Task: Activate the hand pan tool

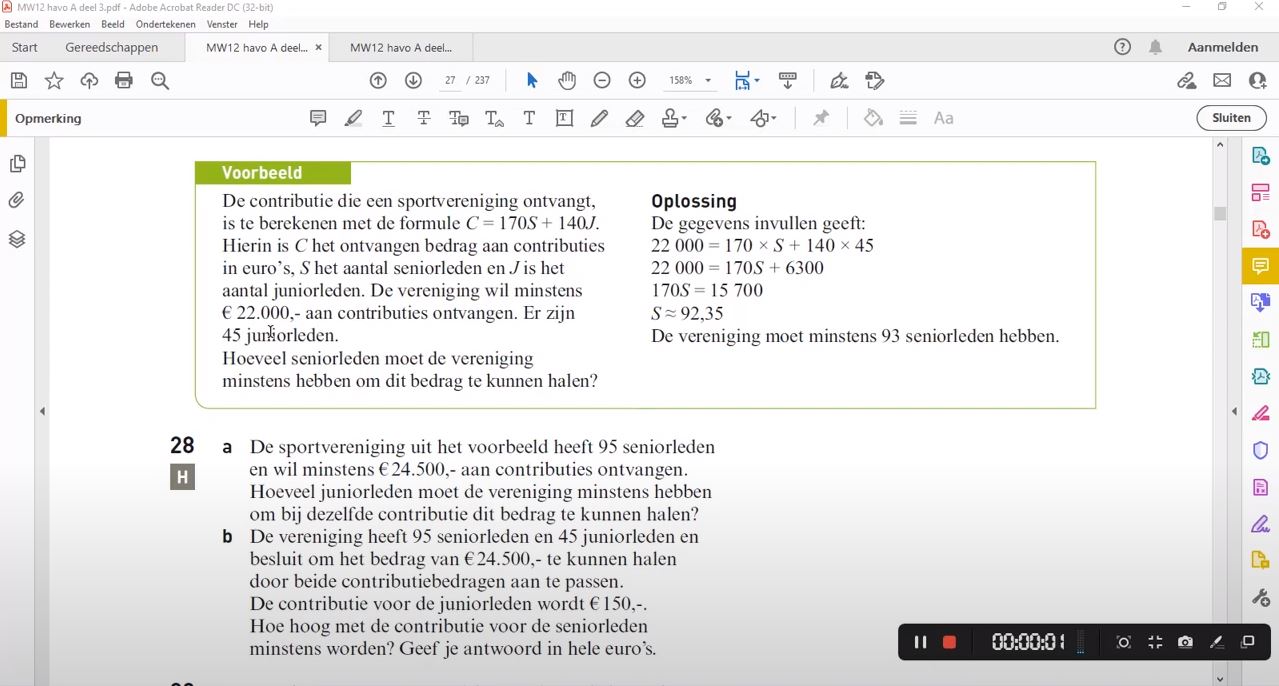Action: pos(567,81)
